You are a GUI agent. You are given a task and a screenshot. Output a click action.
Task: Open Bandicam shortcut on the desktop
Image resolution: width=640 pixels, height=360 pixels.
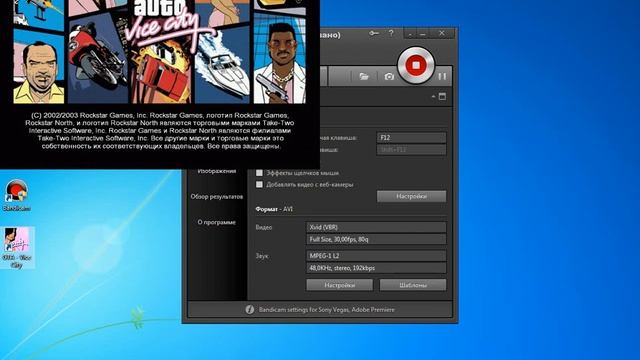[x=17, y=195]
